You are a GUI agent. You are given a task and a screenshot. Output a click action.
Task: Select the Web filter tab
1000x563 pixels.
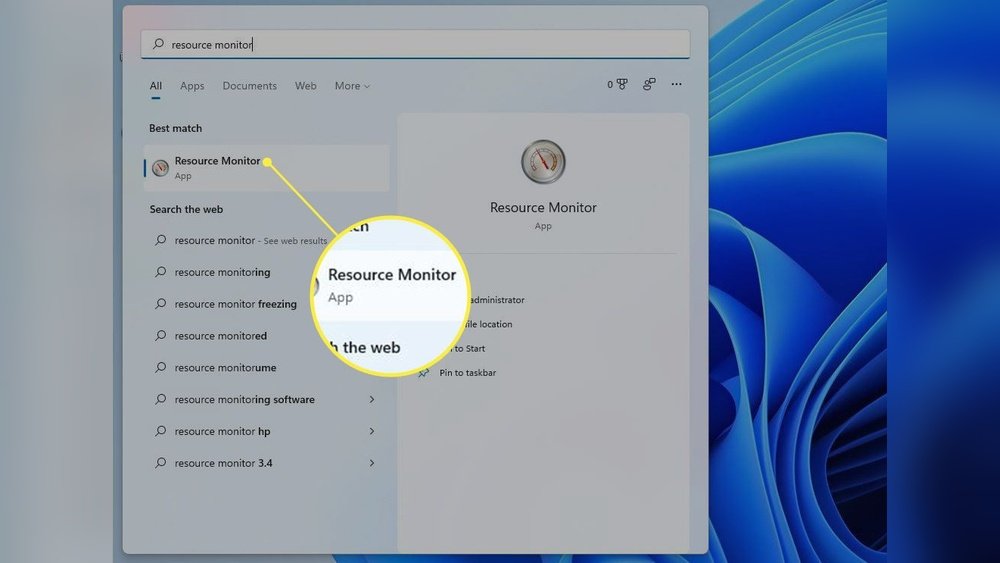tap(306, 86)
